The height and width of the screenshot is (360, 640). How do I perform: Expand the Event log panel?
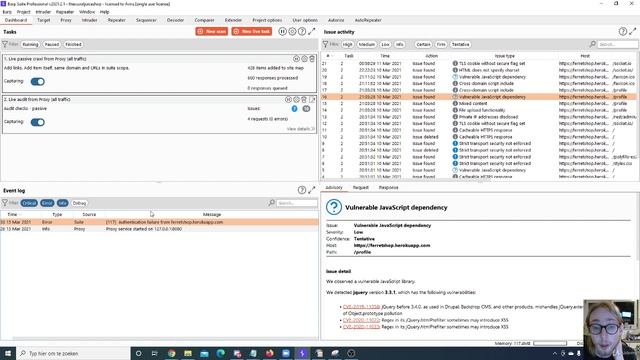312,190
